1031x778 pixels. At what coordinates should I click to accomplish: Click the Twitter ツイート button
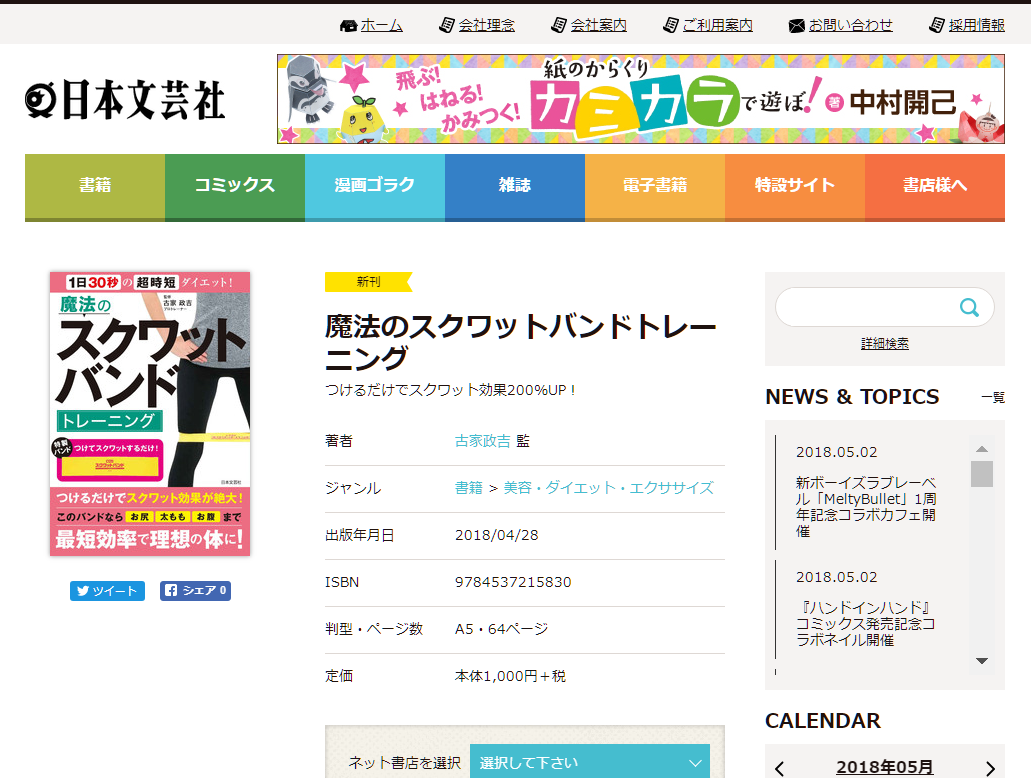coord(107,591)
